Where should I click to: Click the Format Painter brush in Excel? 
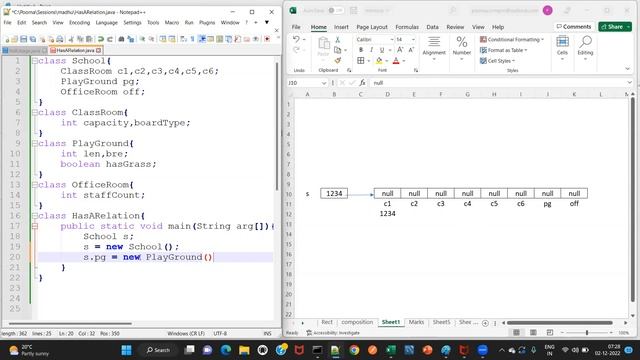(x=338, y=60)
